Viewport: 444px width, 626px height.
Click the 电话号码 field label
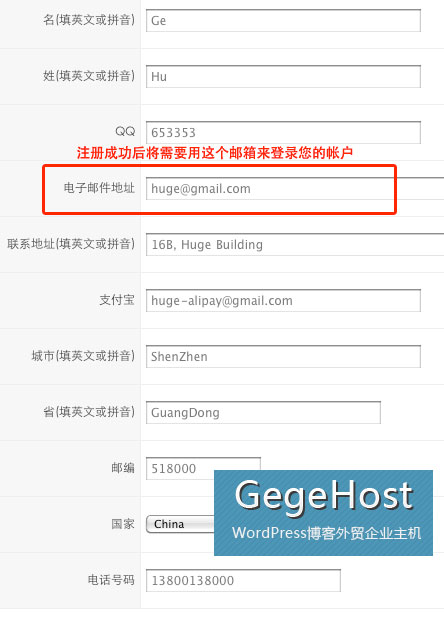(111, 580)
